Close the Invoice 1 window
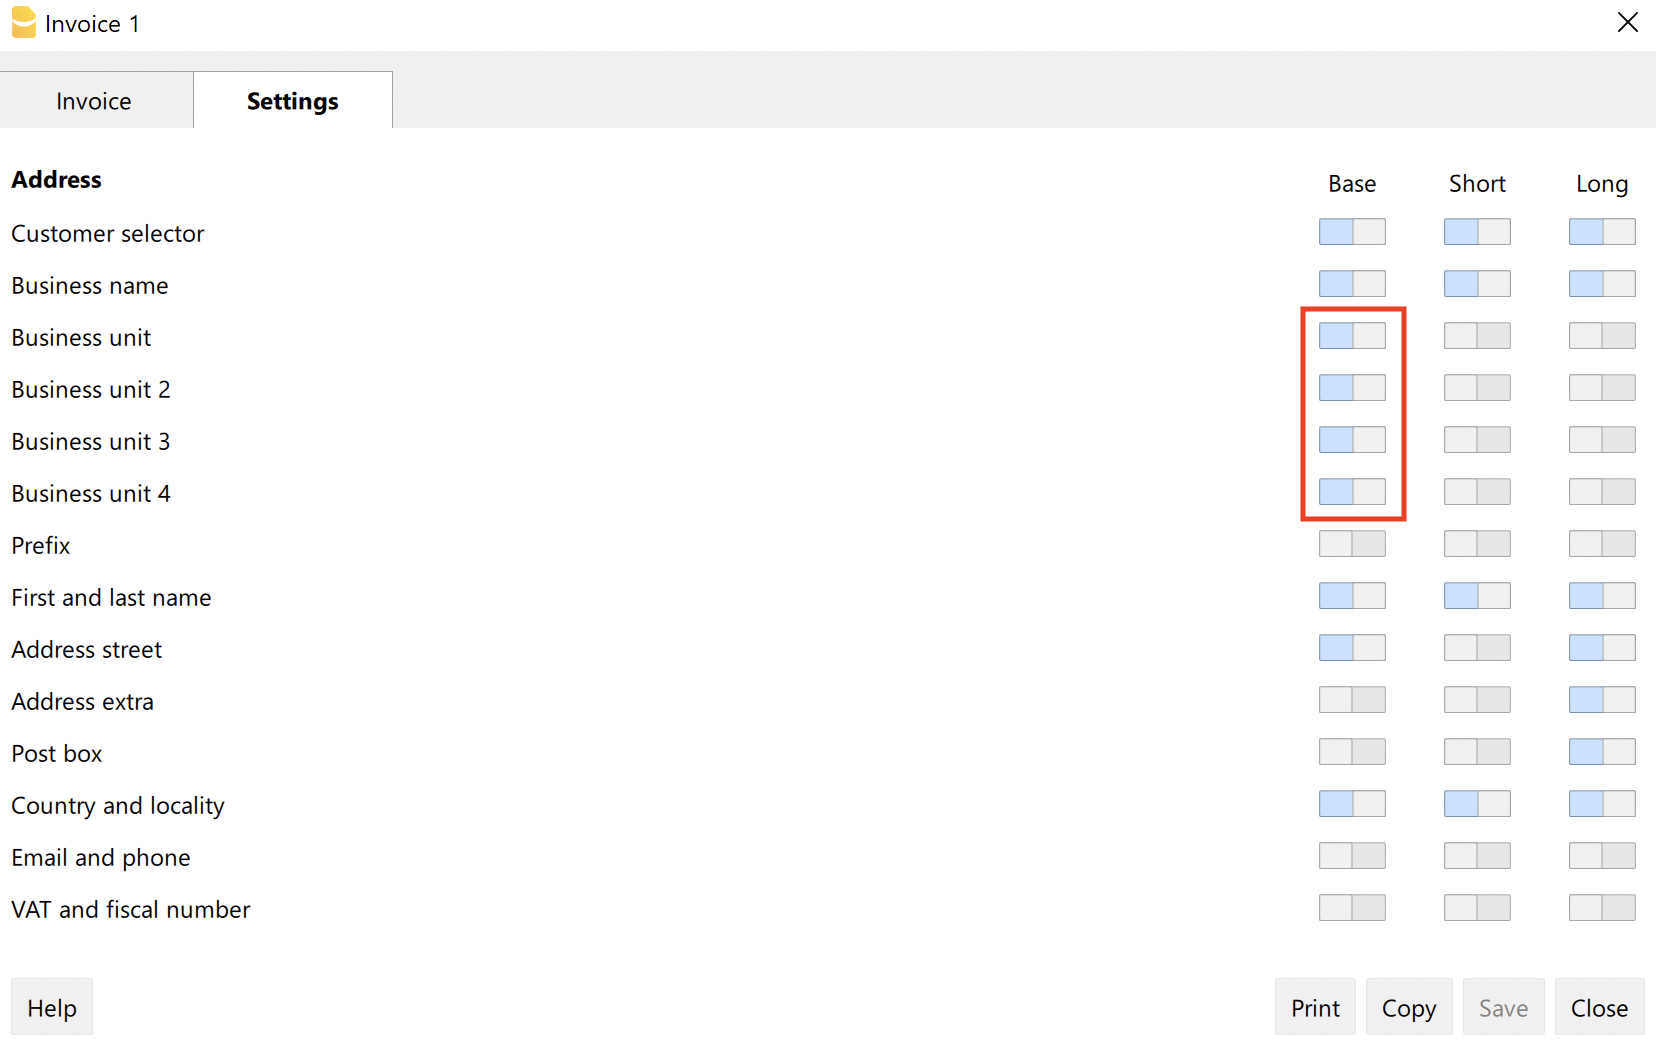The height and width of the screenshot is (1046, 1656). tap(1627, 23)
